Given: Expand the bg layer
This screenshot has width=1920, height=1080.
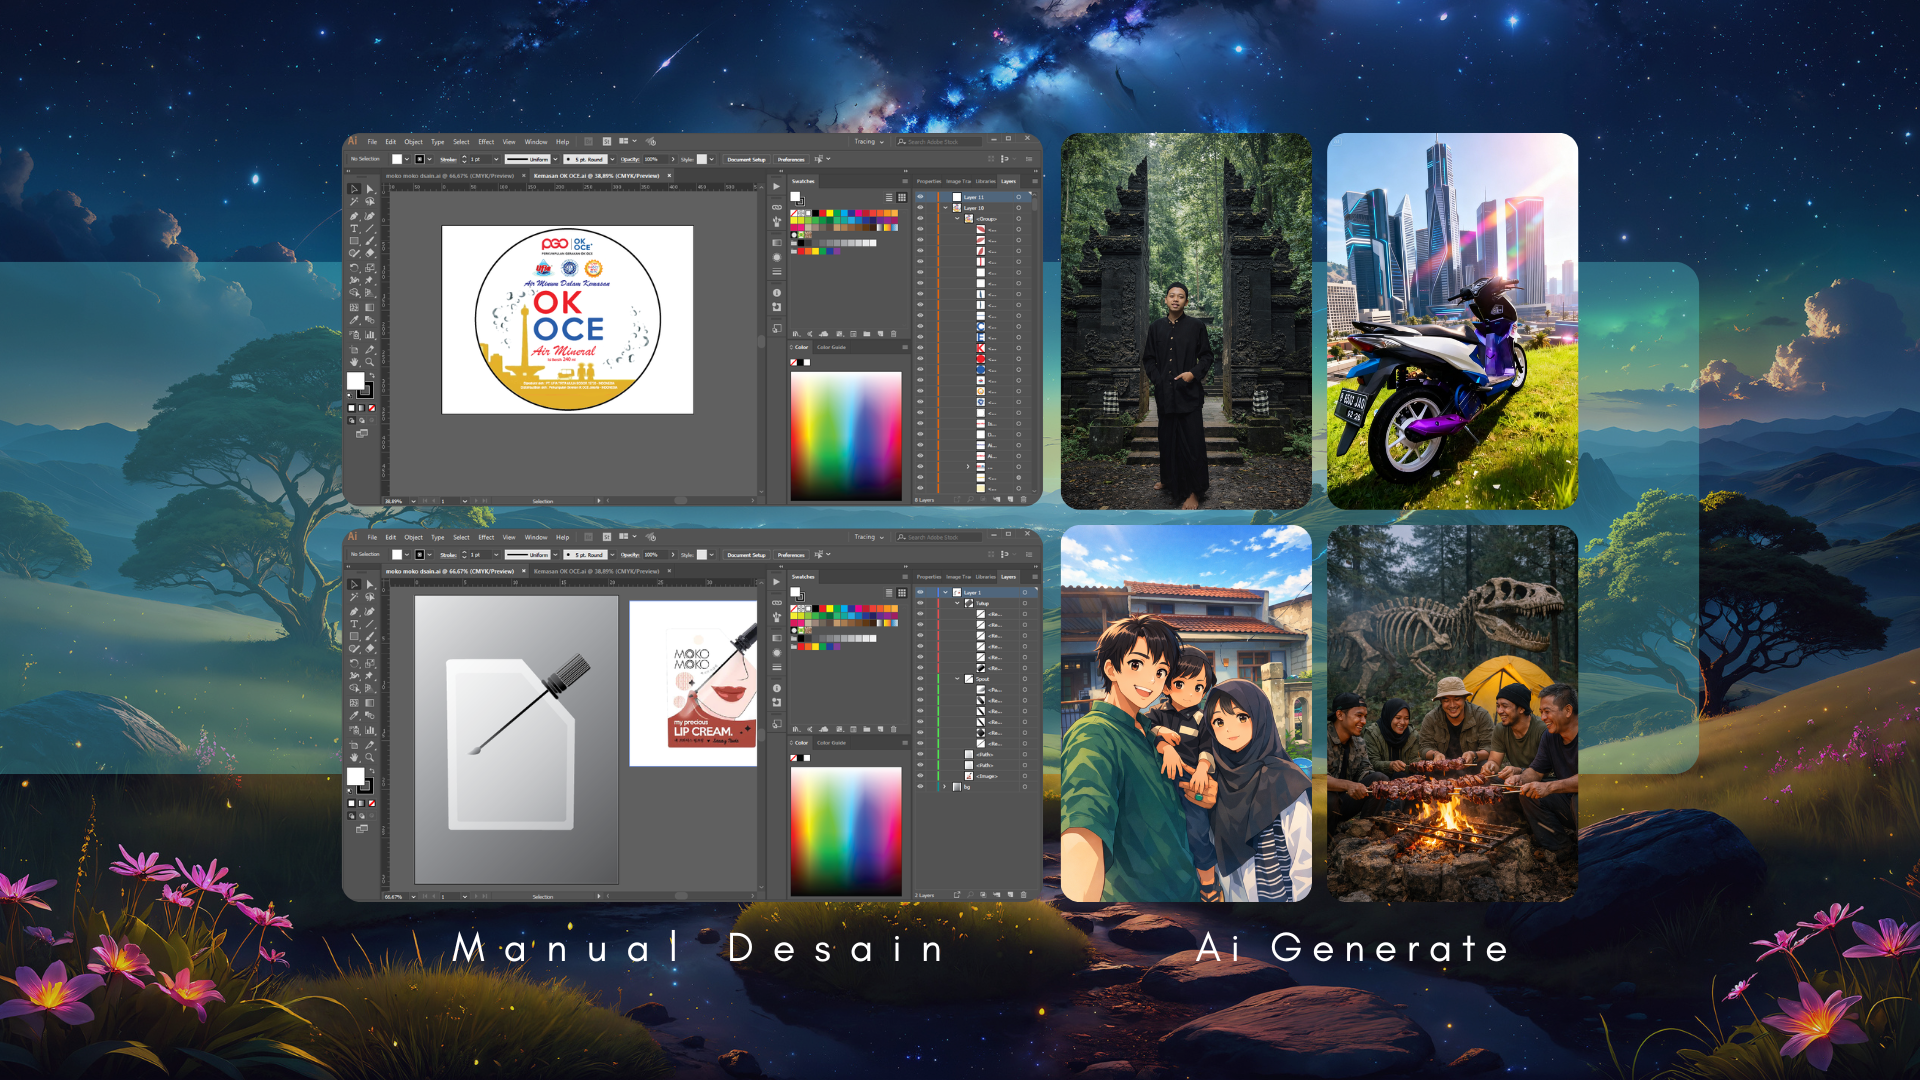Looking at the screenshot, I should (945, 787).
